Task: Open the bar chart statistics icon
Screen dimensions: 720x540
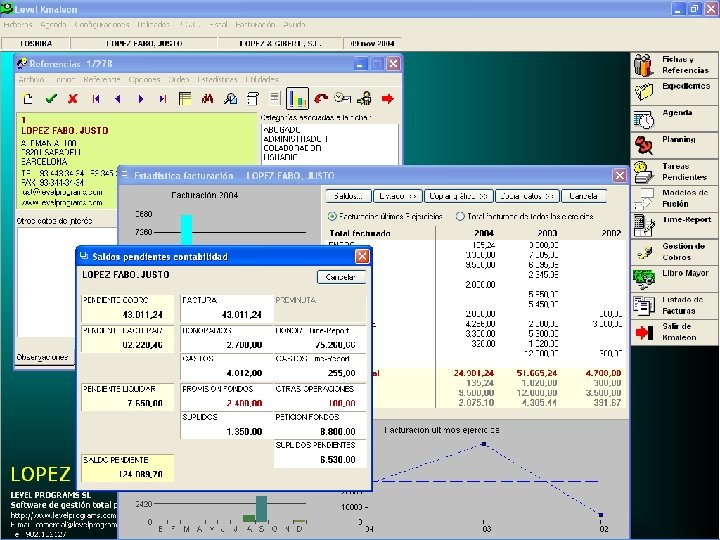Action: pyautogui.click(x=297, y=98)
